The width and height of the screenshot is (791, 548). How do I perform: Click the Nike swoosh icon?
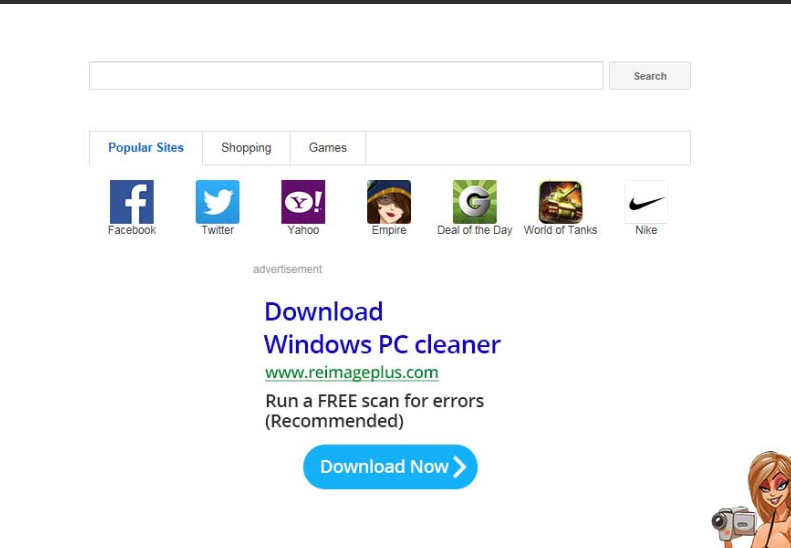646,202
